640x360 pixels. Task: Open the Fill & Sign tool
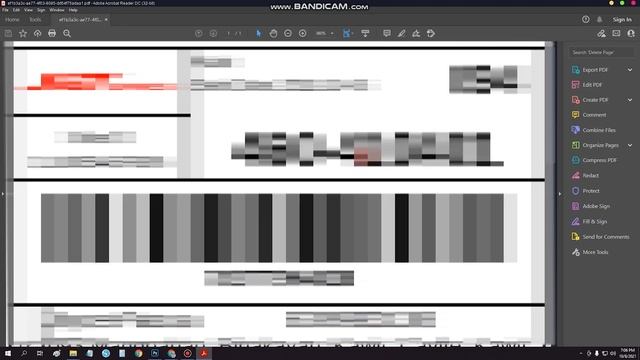point(595,222)
